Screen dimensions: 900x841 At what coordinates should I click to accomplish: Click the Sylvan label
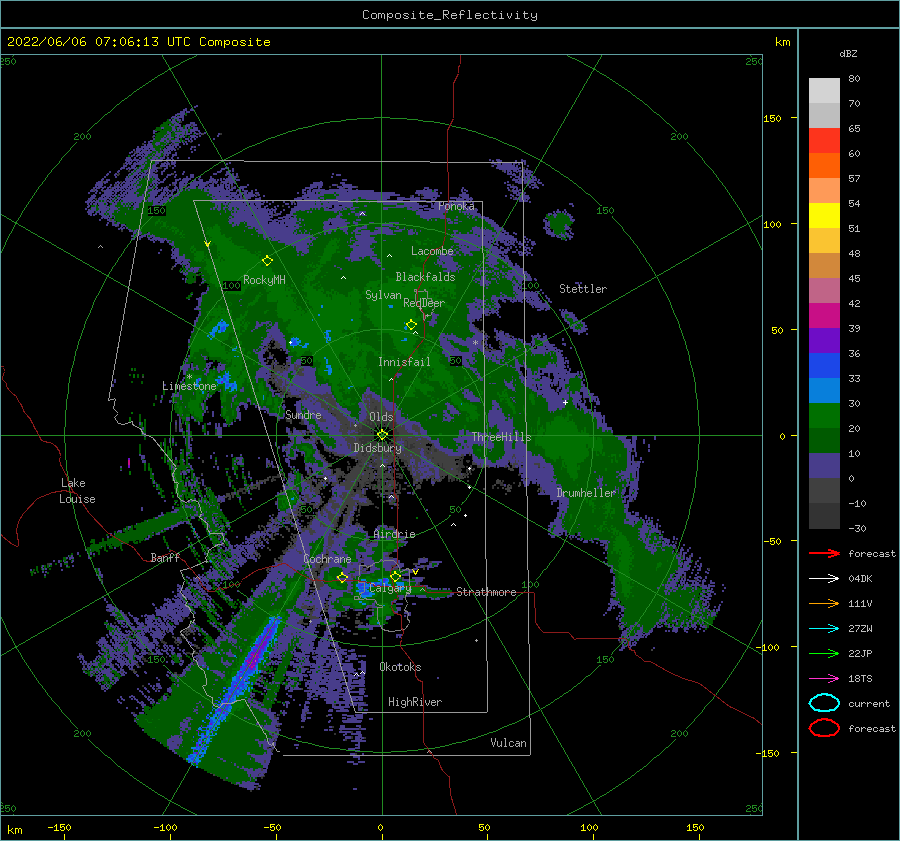point(383,295)
